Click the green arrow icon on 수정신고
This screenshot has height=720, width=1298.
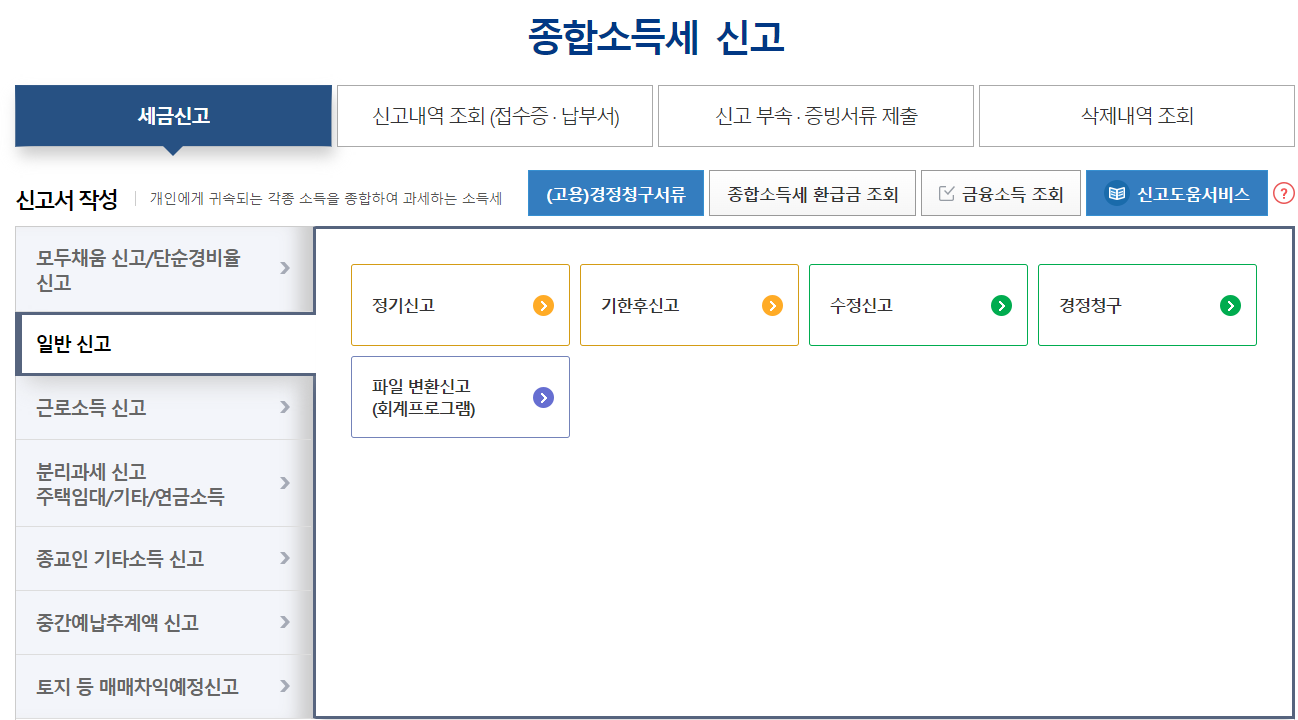[999, 305]
